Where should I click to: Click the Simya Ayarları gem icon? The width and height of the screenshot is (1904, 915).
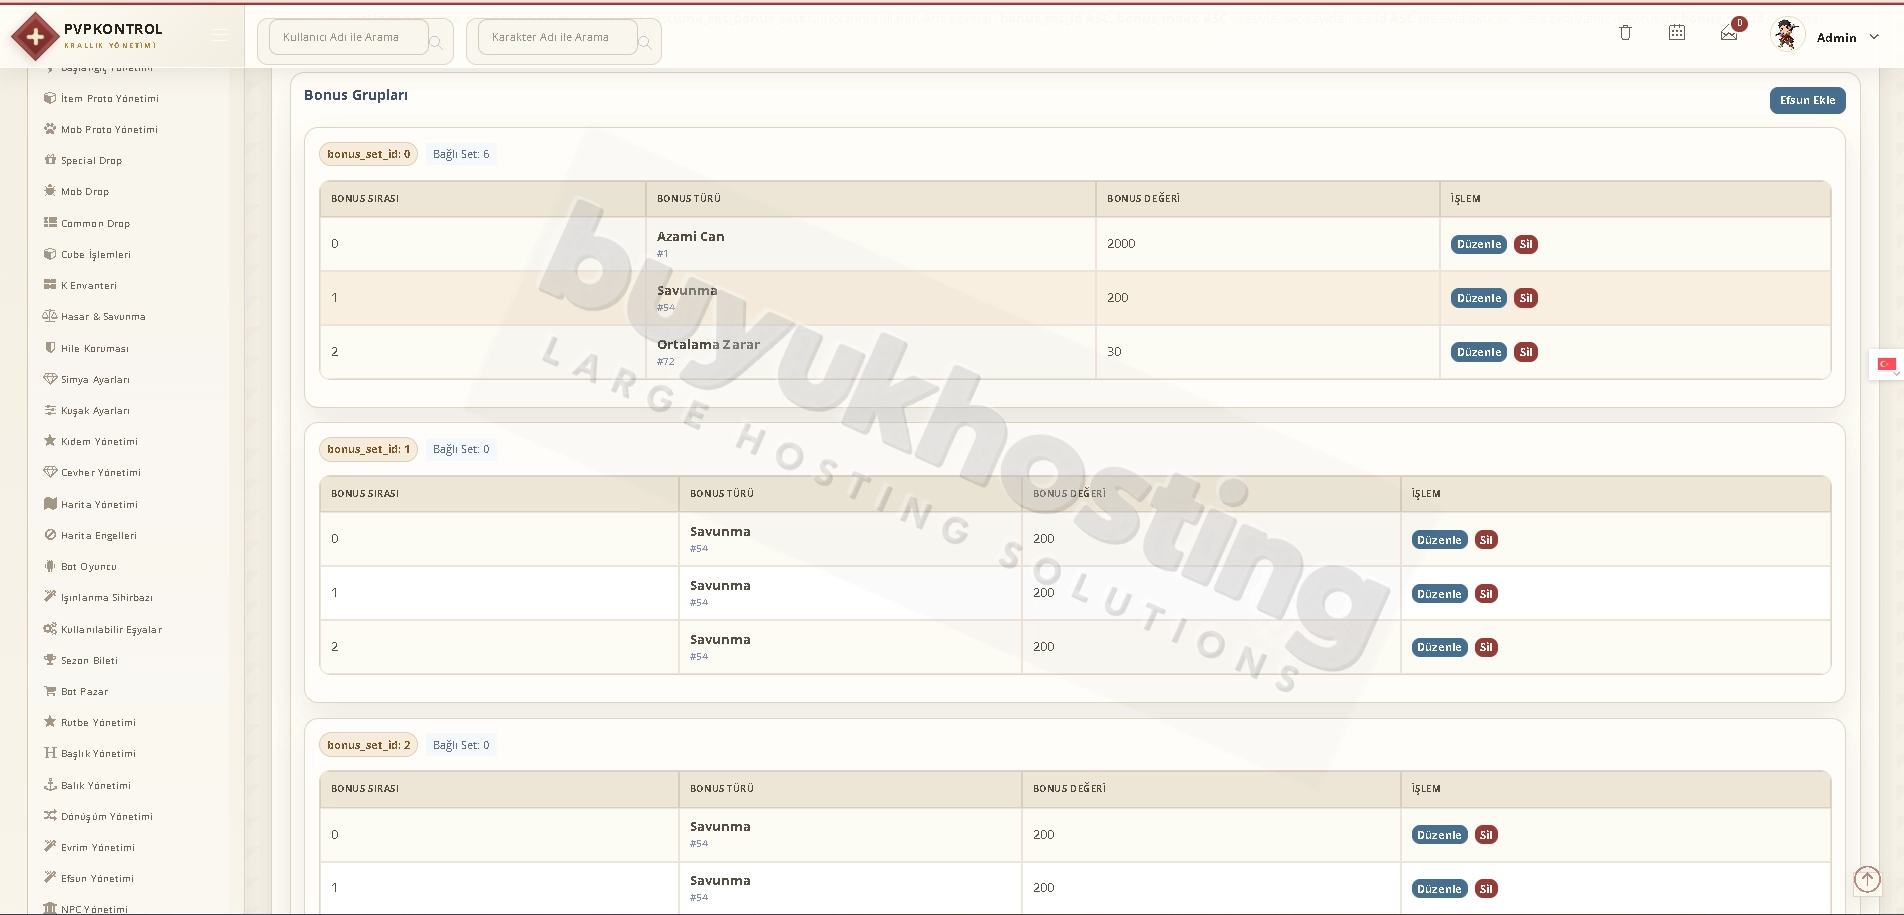tap(50, 379)
